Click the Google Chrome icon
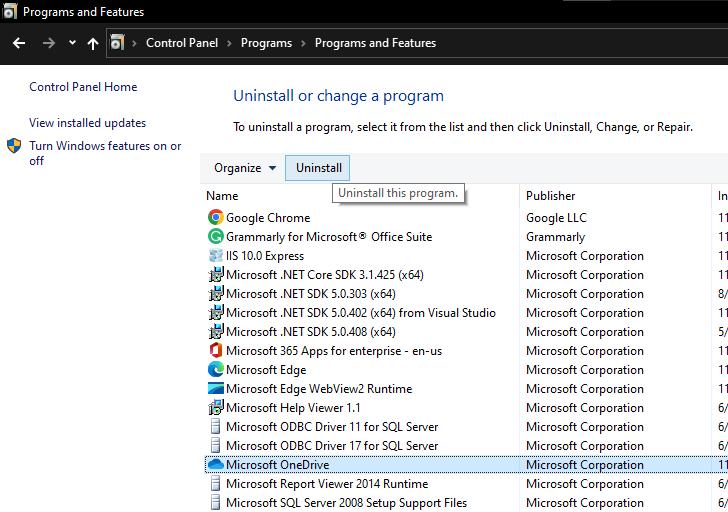This screenshot has height=512, width=728. click(215, 218)
